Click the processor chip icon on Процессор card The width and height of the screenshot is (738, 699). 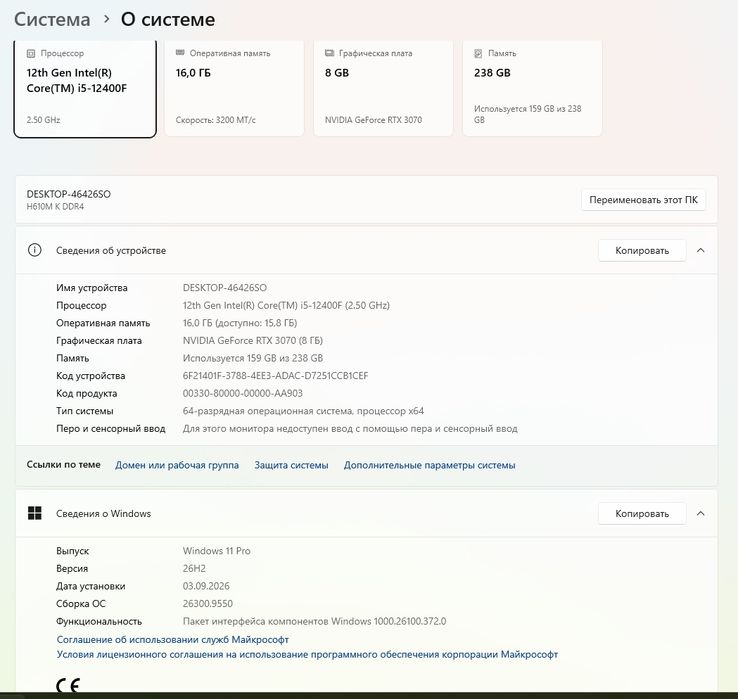click(x=31, y=54)
